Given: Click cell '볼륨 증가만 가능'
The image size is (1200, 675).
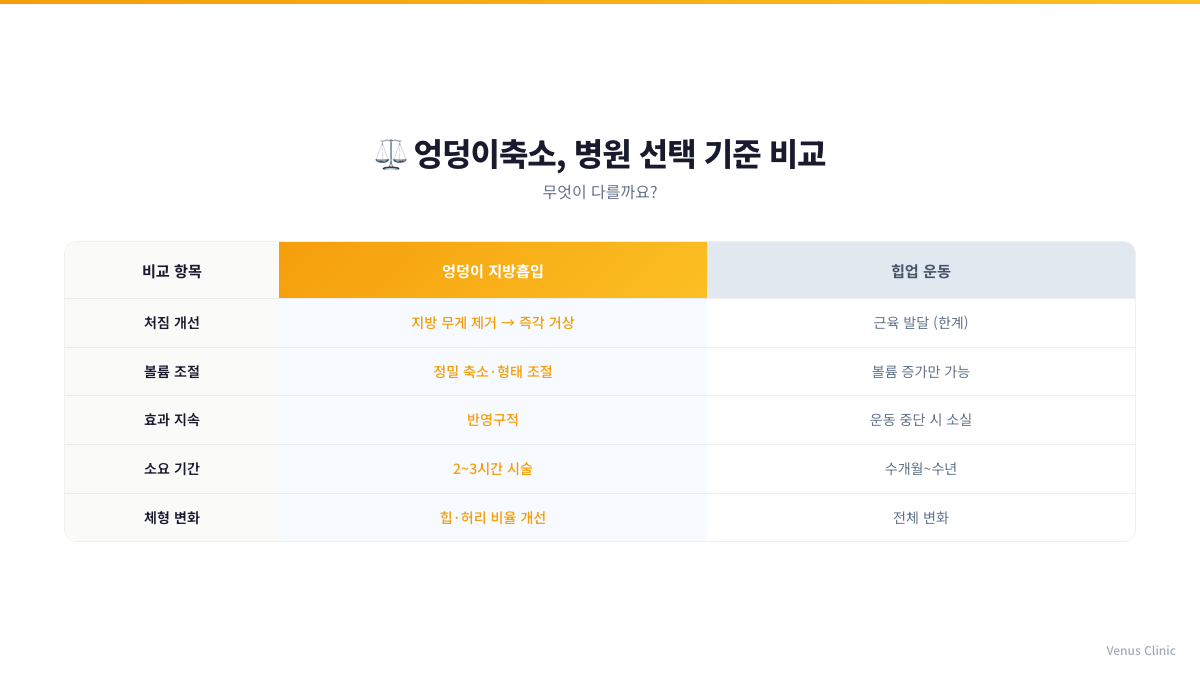Looking at the screenshot, I should point(921,372).
